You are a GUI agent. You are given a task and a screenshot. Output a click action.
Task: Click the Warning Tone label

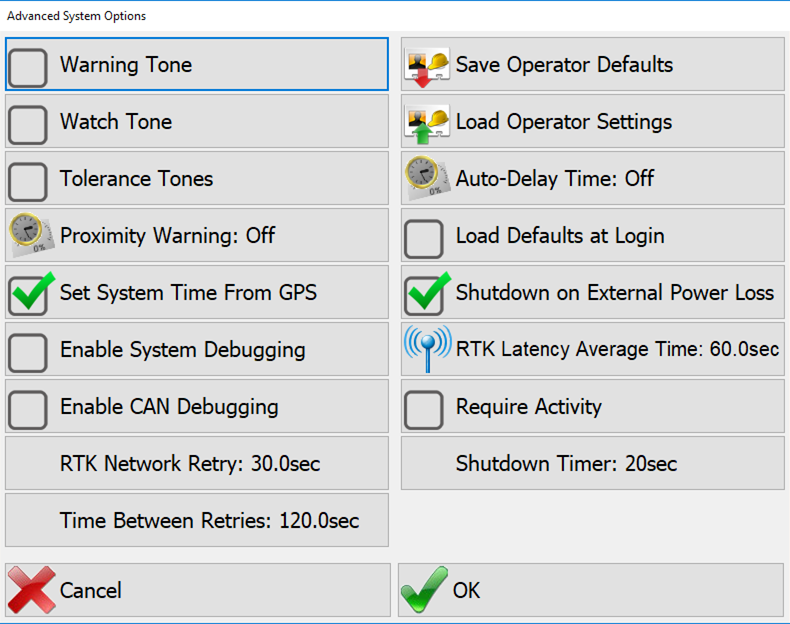pyautogui.click(x=126, y=64)
